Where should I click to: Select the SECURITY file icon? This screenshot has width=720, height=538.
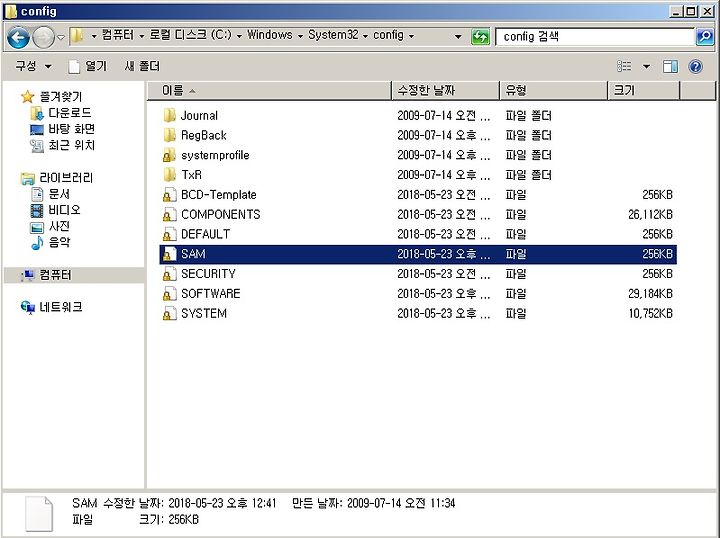pos(169,274)
